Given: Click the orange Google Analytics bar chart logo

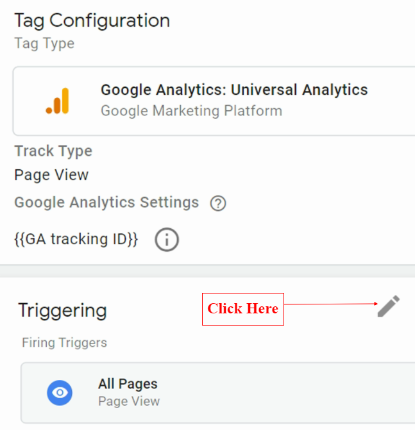Looking at the screenshot, I should click(x=57, y=101).
